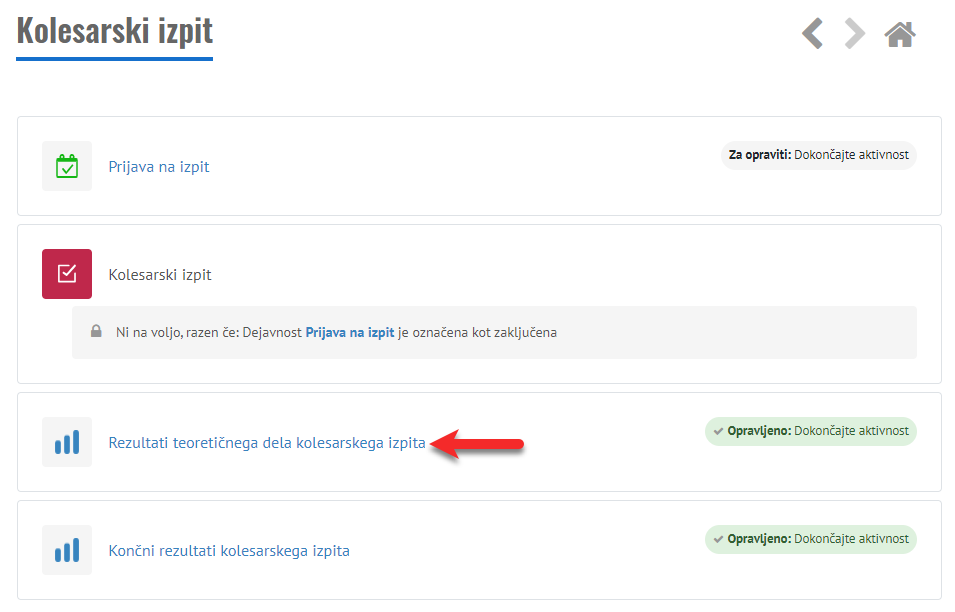Click the Za opraviti completion badge
Screen dimensions: 955x612
[818, 156]
